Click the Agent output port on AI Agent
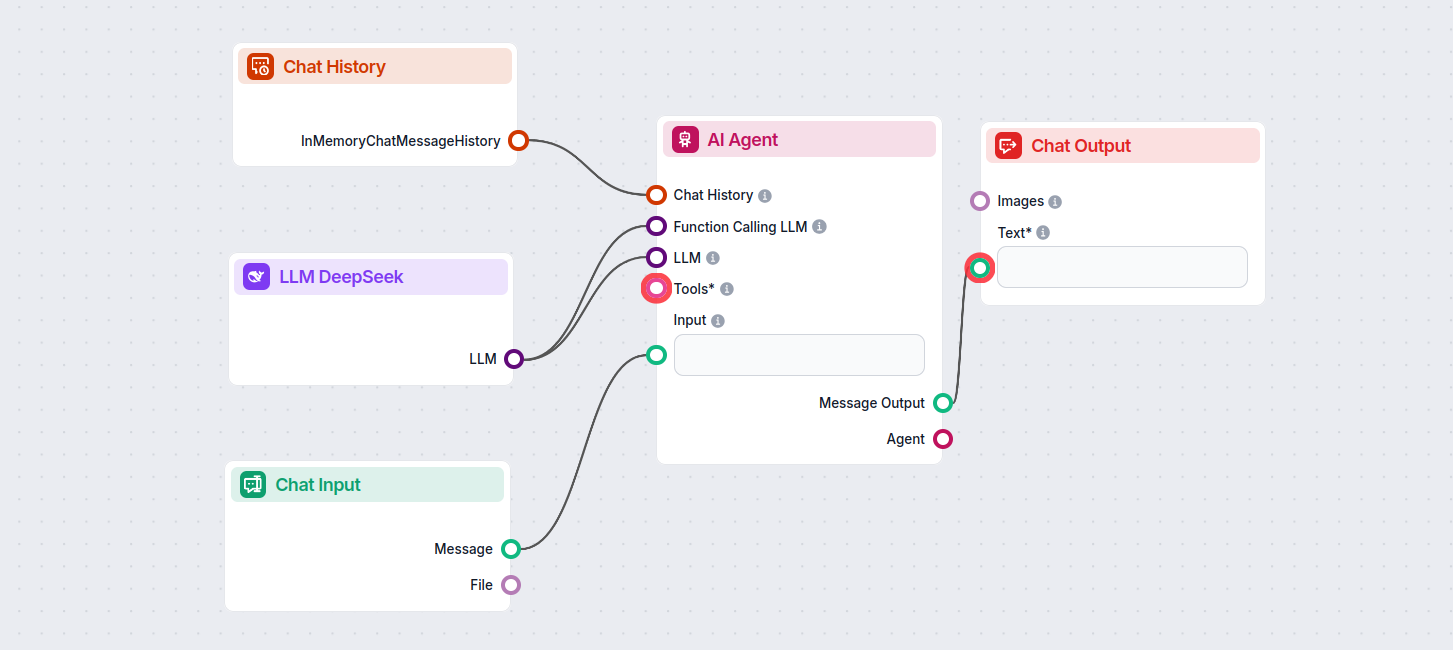The width and height of the screenshot is (1453, 650). 943,438
